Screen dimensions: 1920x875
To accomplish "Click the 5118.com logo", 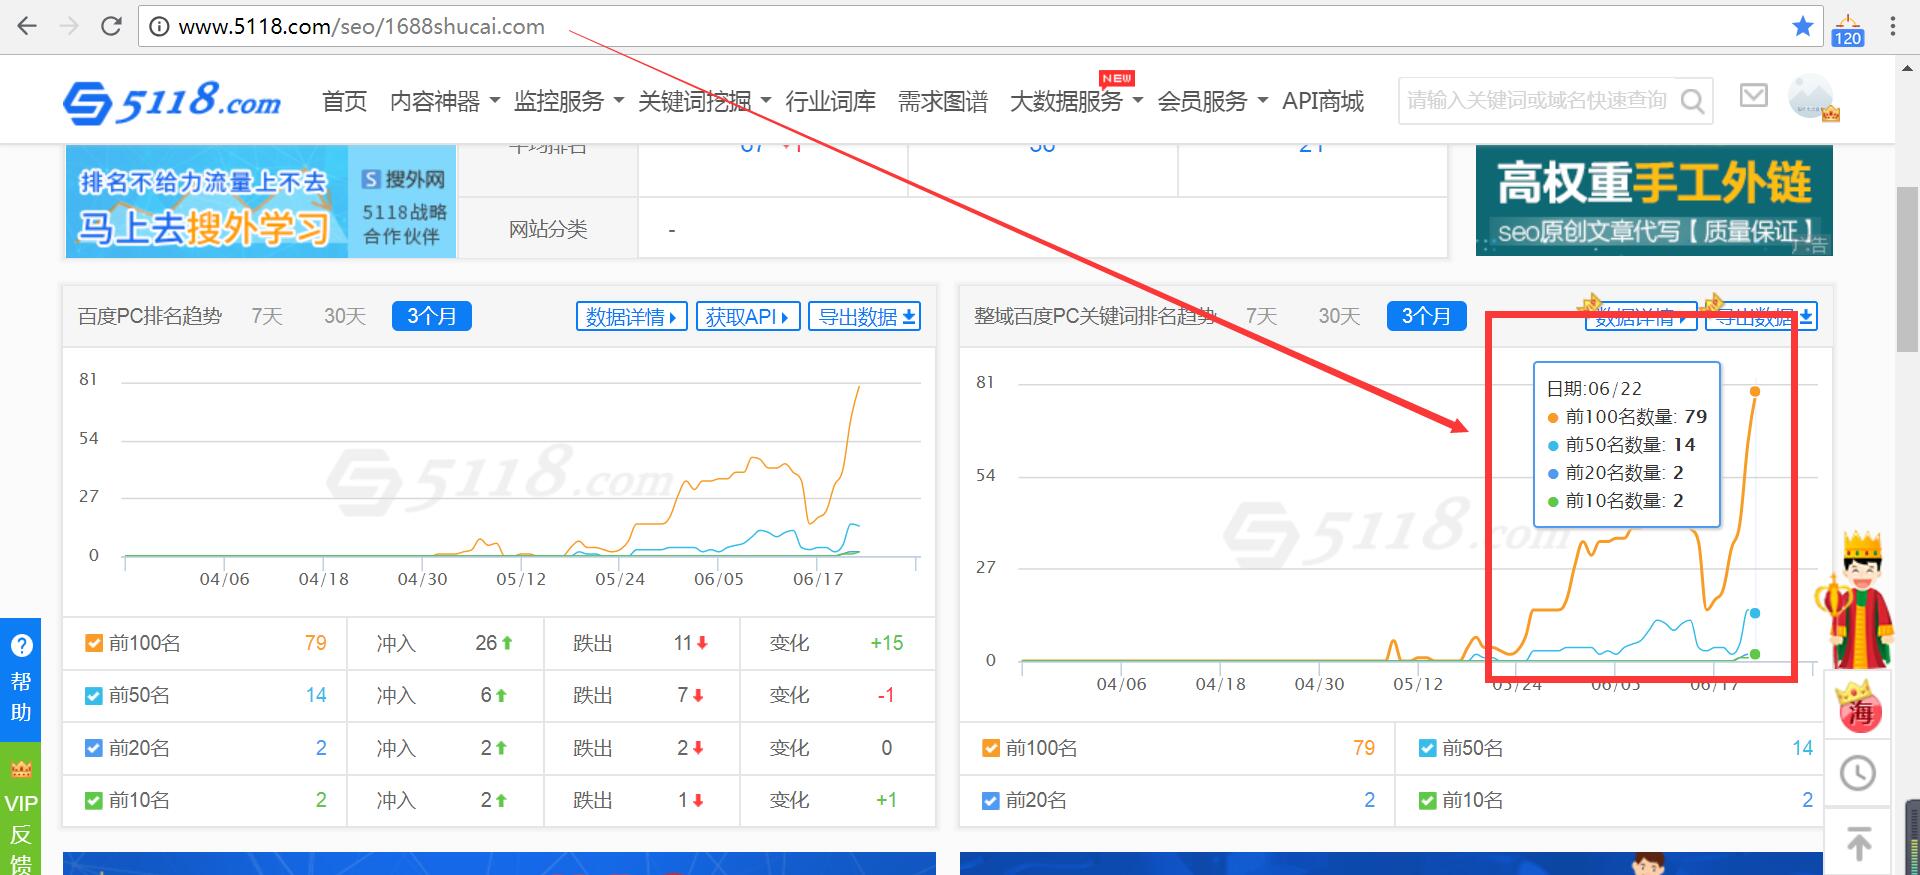I will click(173, 102).
